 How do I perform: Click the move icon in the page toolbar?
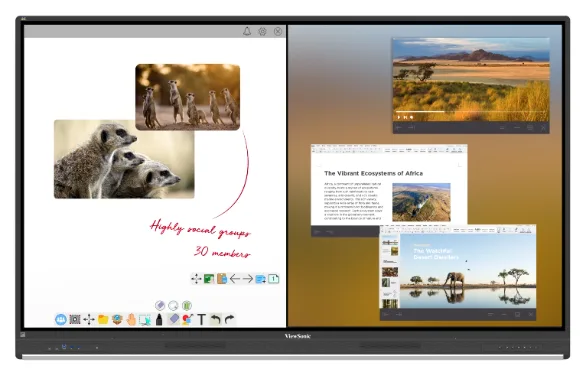(x=196, y=279)
